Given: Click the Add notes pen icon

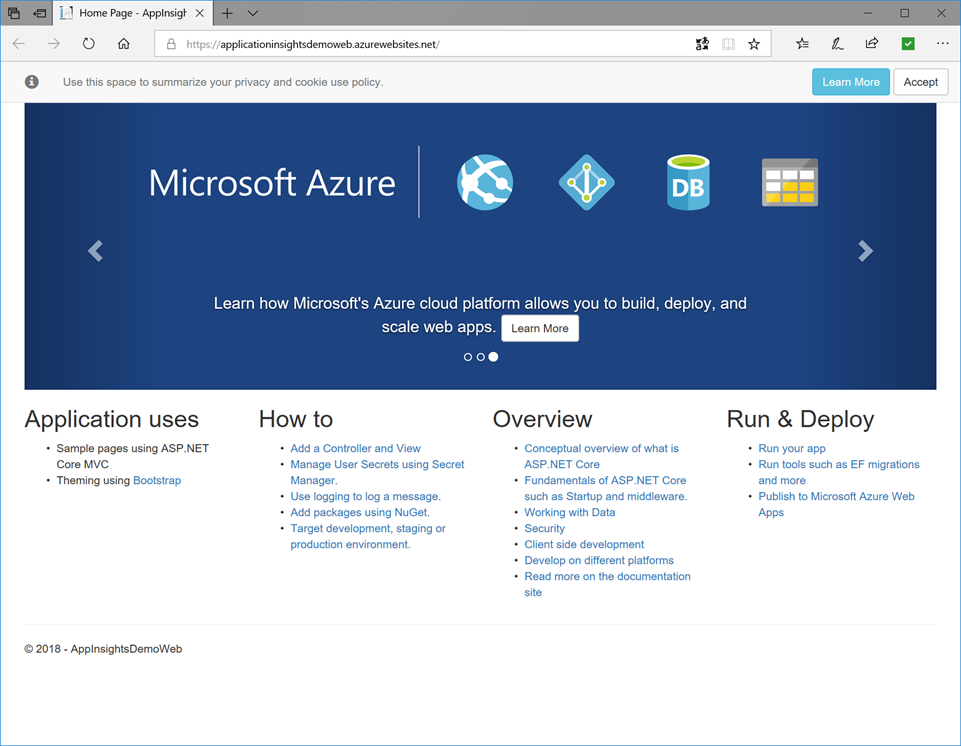Looking at the screenshot, I should click(x=837, y=44).
